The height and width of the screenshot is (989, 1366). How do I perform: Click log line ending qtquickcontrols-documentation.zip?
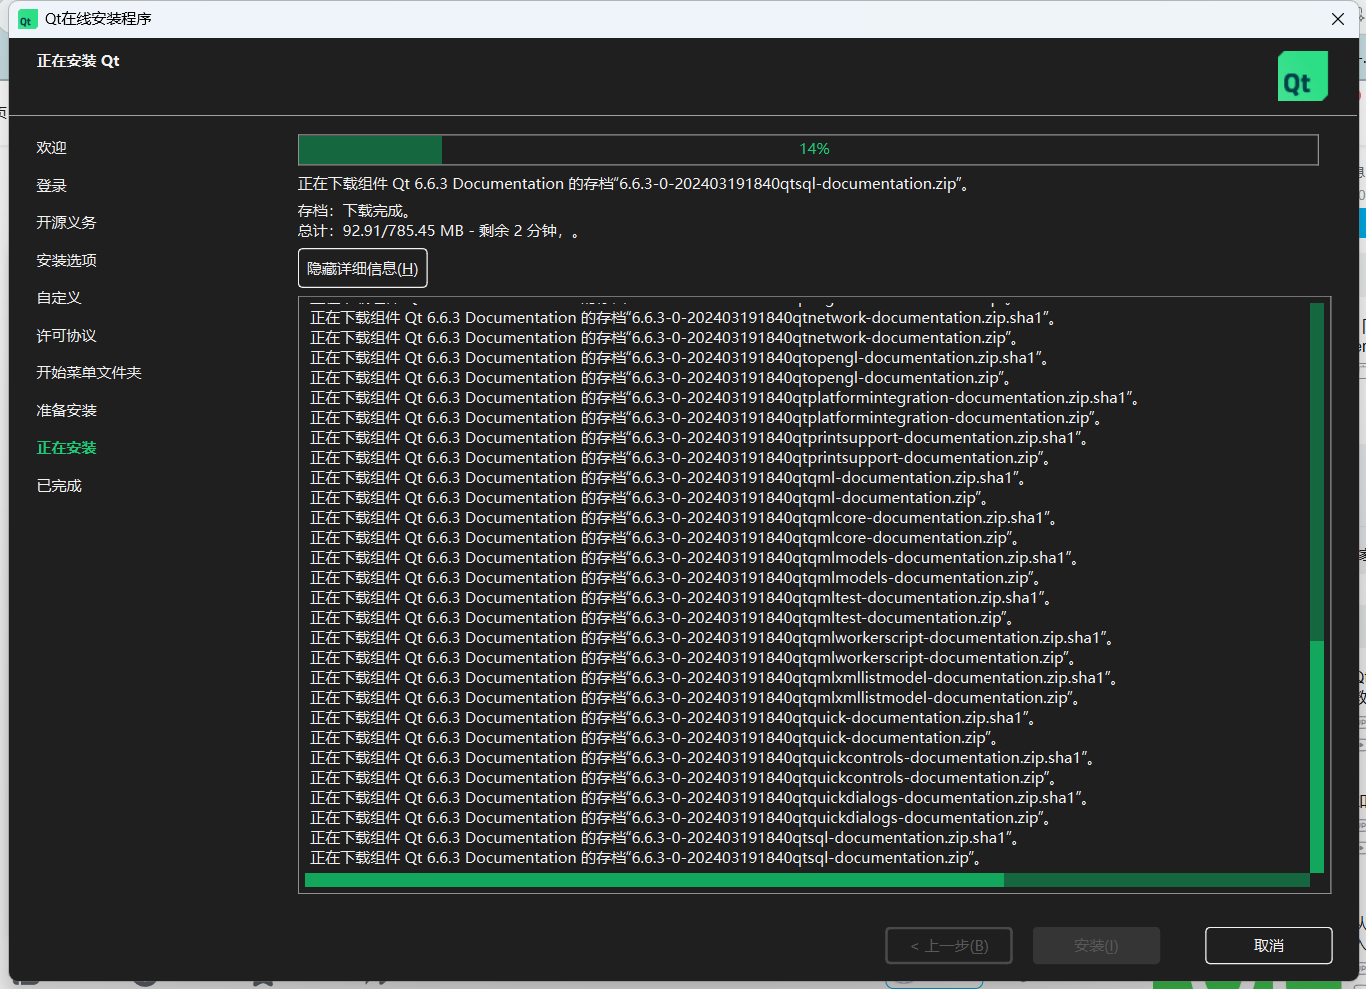[x=683, y=778]
